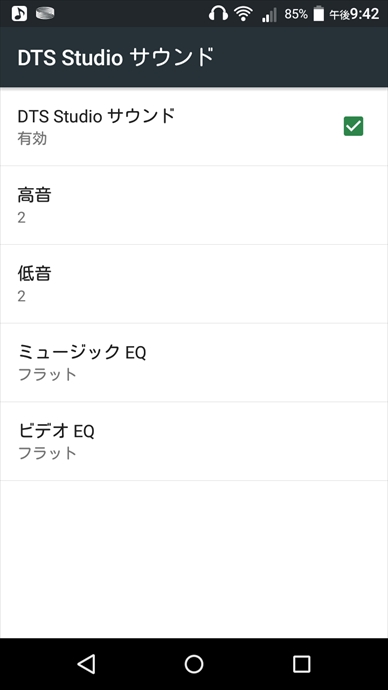Tap the DTS Studio サウンド row label
This screenshot has width=388, height=690.
96,116
